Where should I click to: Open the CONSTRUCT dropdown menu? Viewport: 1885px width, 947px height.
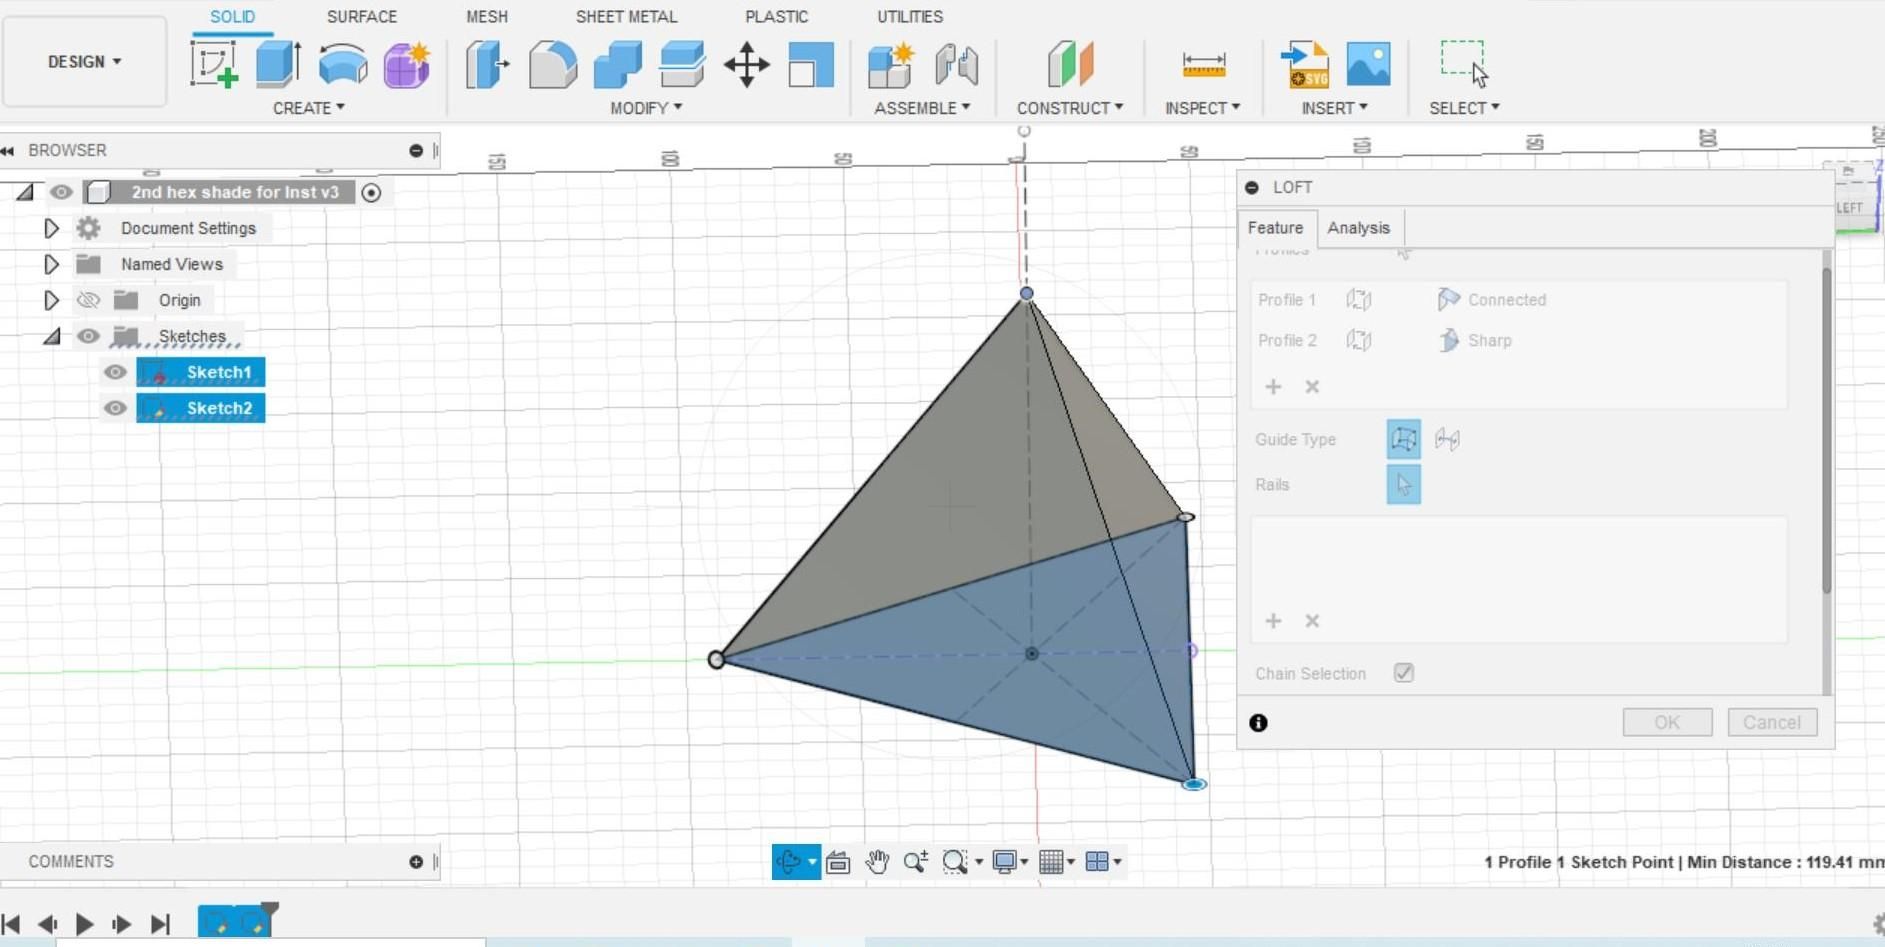point(1069,108)
